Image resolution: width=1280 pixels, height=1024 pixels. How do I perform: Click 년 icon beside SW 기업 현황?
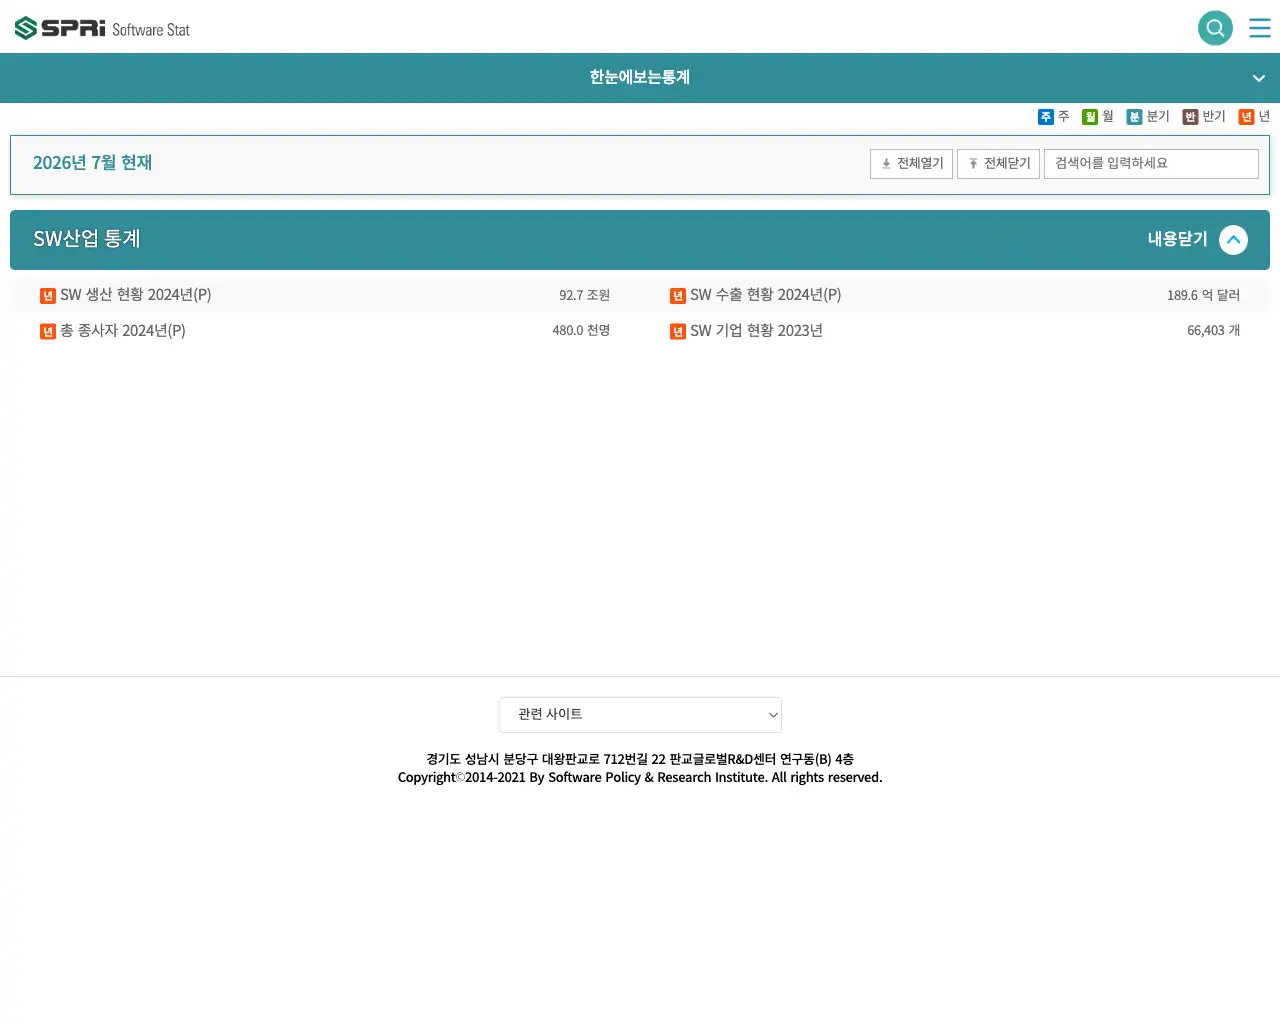point(678,332)
